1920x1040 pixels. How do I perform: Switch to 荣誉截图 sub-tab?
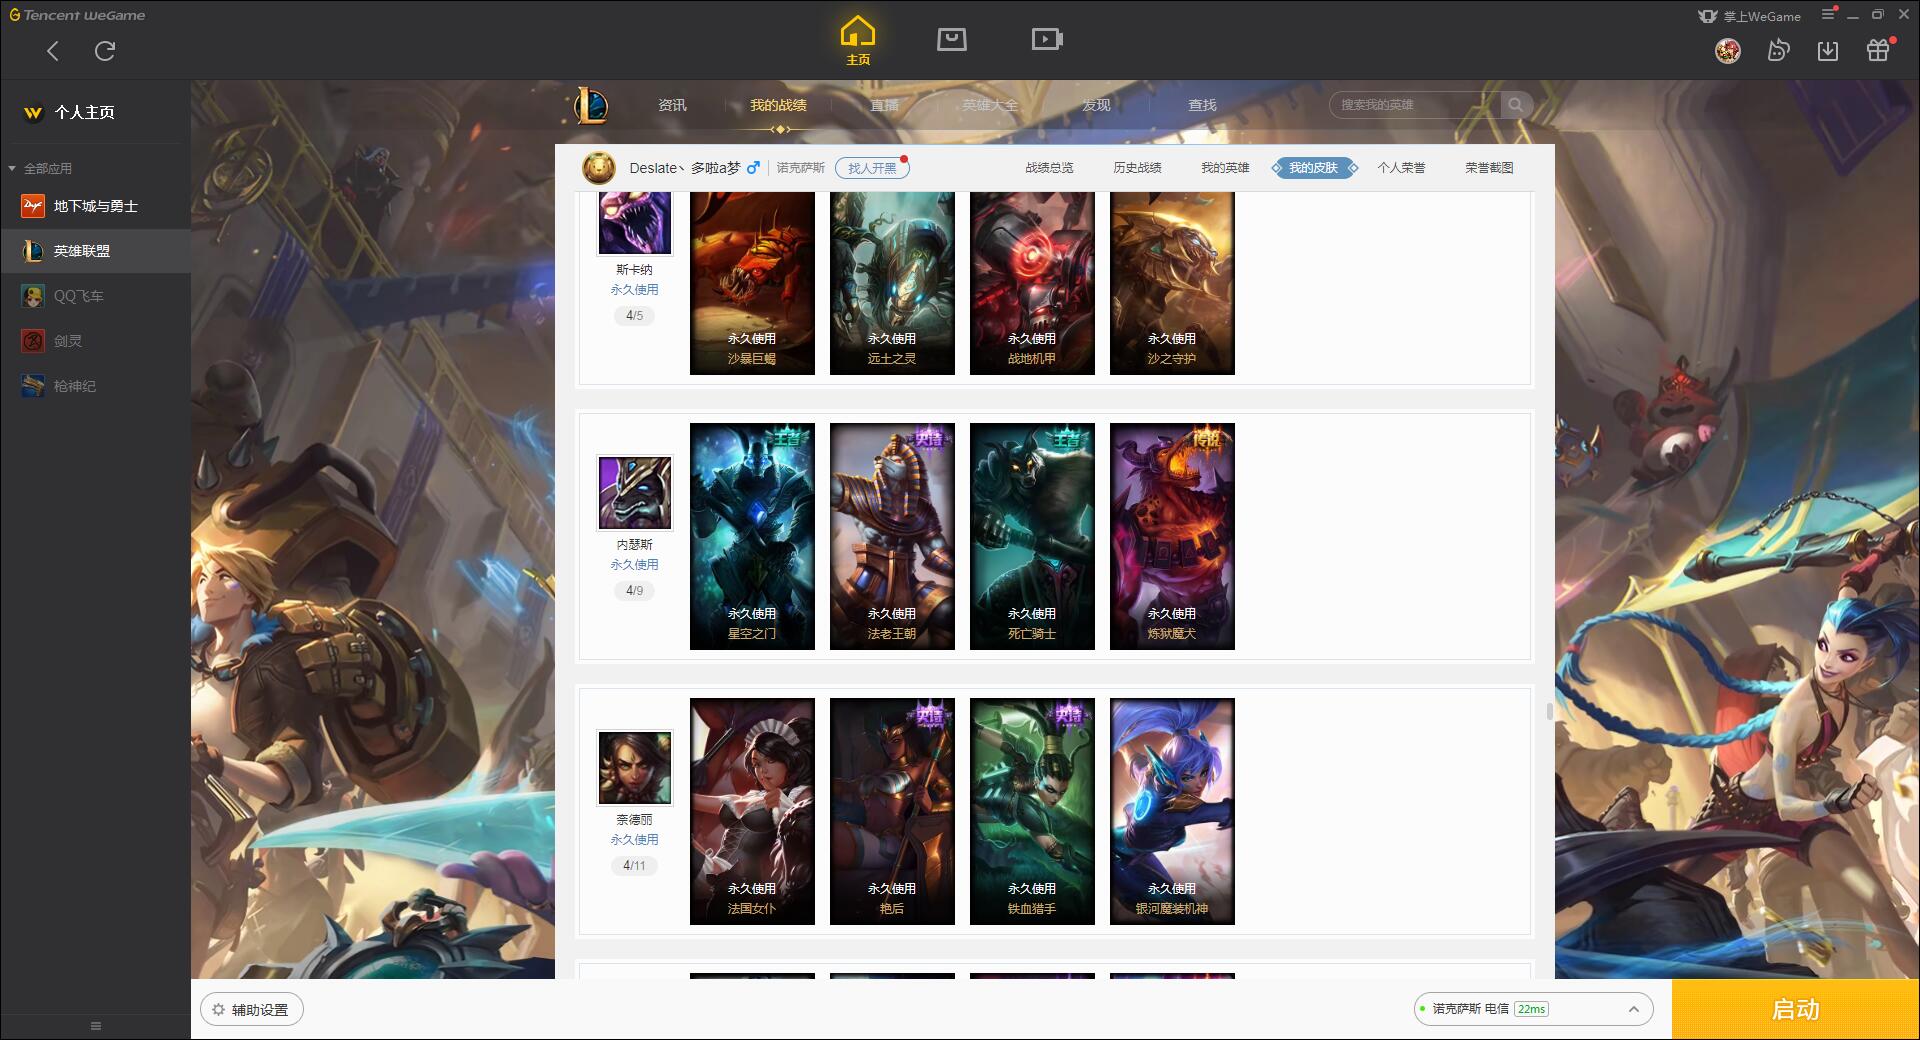click(1489, 168)
